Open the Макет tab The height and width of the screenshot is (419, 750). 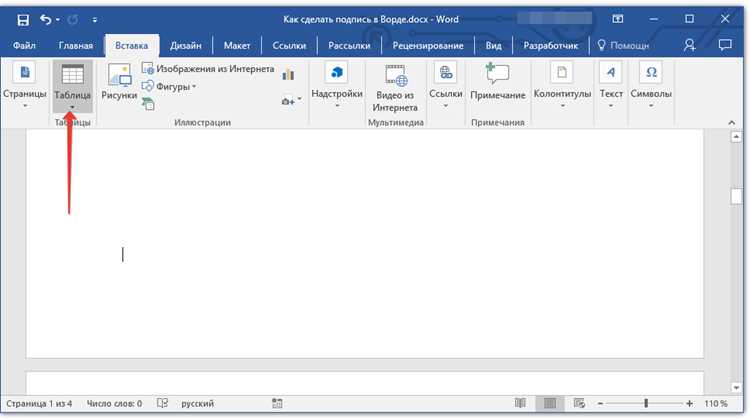coord(237,45)
